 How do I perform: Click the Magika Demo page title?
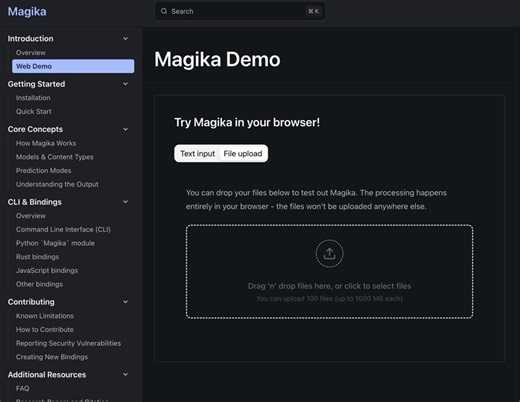tap(217, 59)
